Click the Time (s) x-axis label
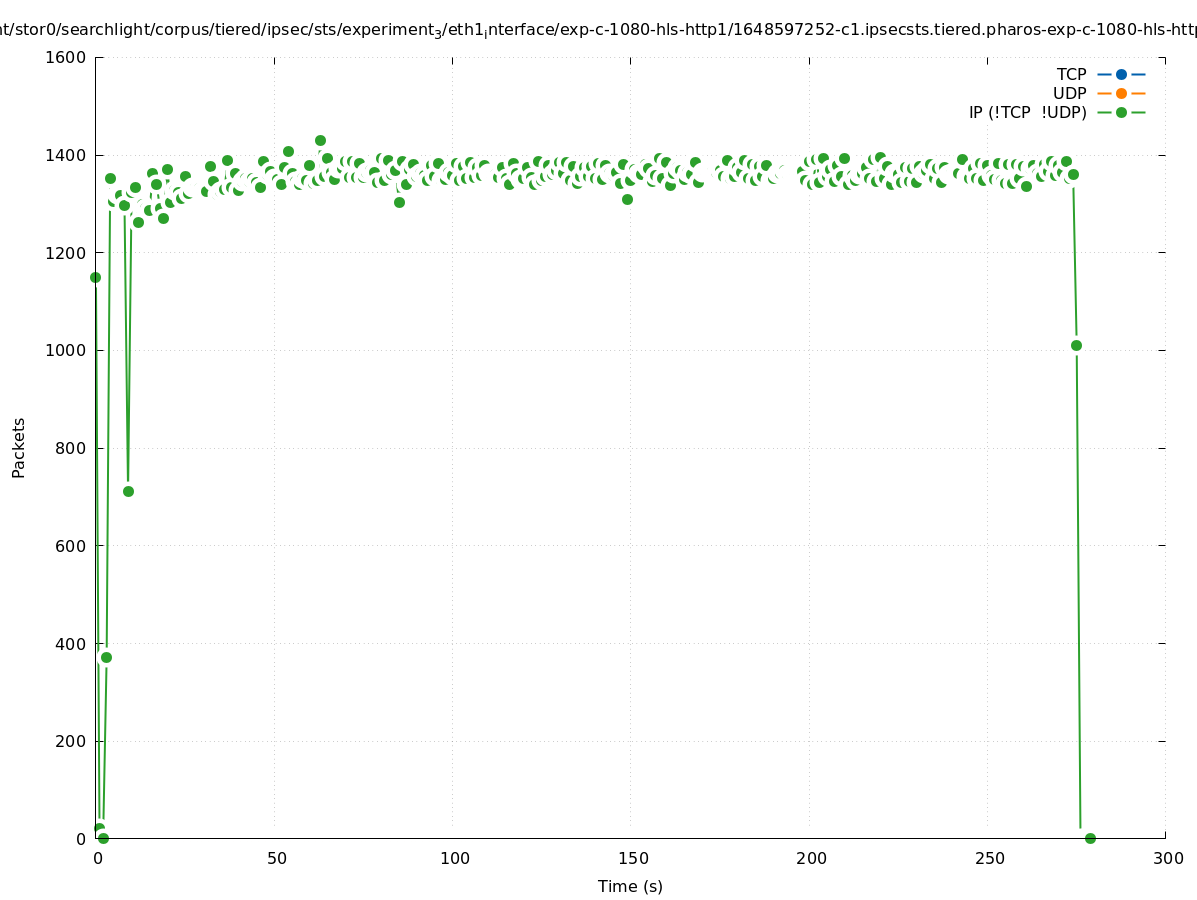The width and height of the screenshot is (1197, 900). (x=630, y=886)
